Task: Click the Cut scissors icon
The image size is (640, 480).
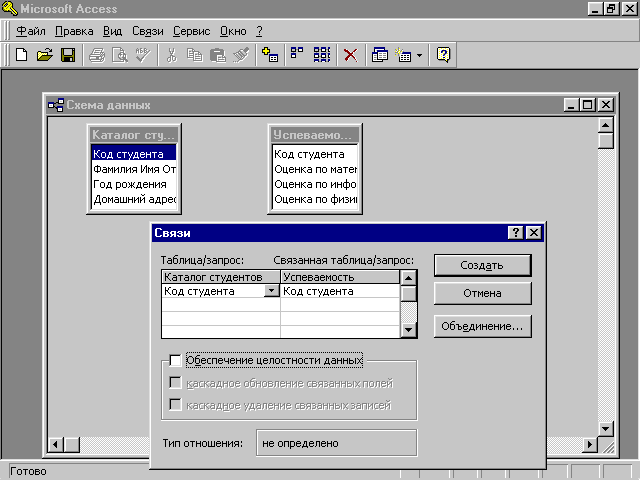Action: tap(172, 55)
